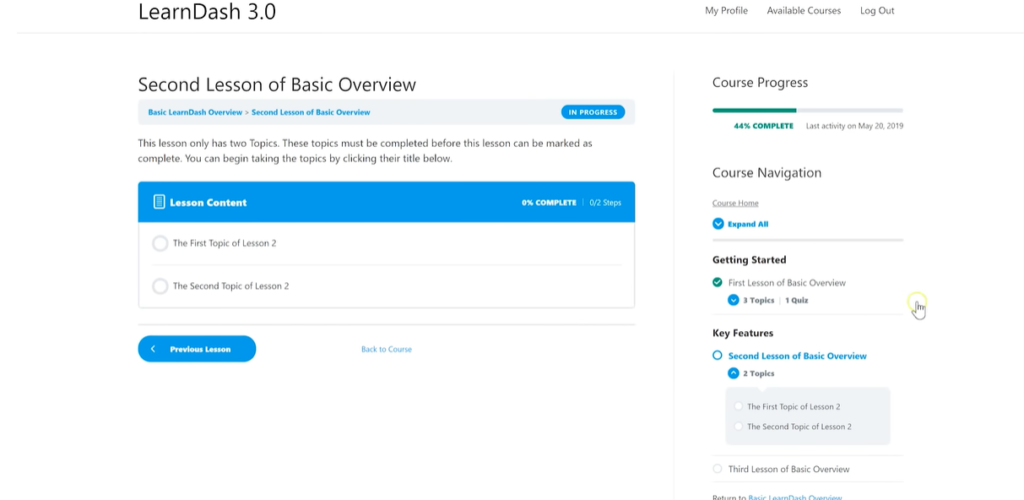
Task: Click the Lesson Content book icon
Action: (159, 202)
